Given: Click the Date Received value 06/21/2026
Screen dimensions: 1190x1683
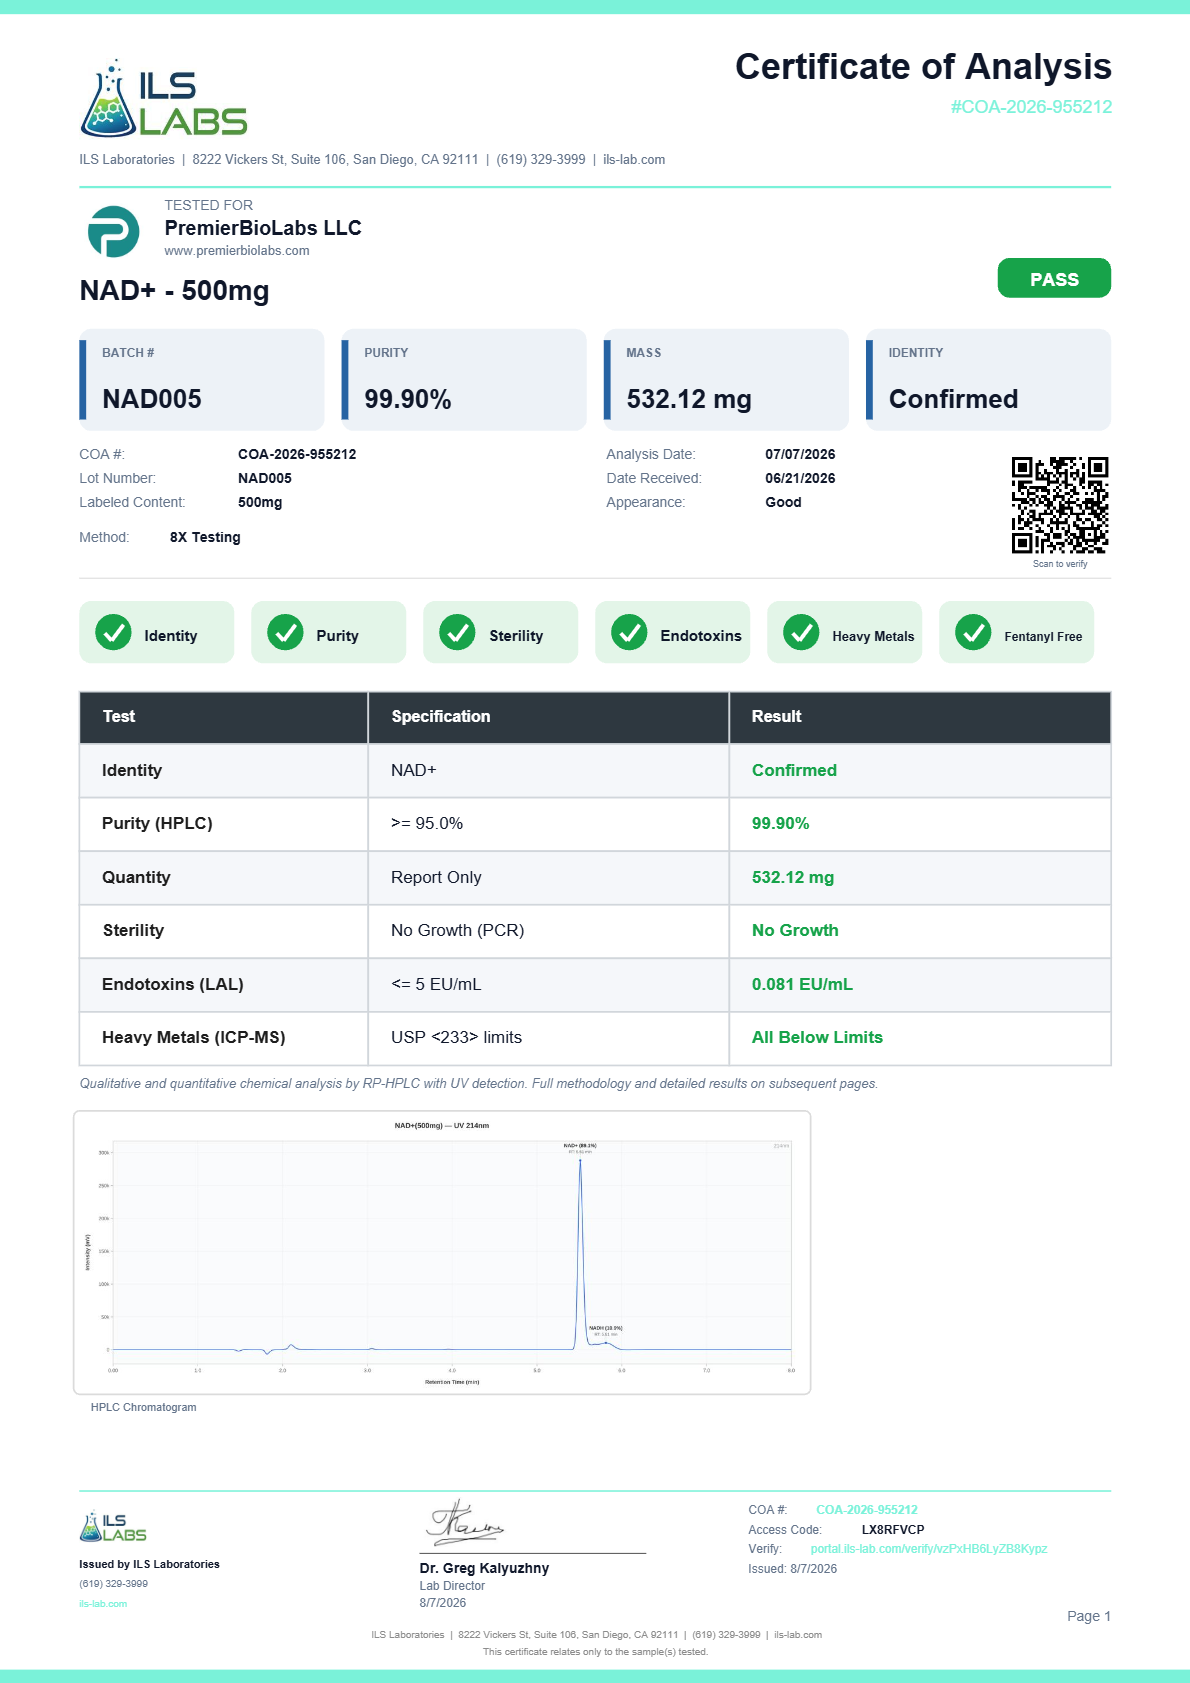Looking at the screenshot, I should 800,478.
